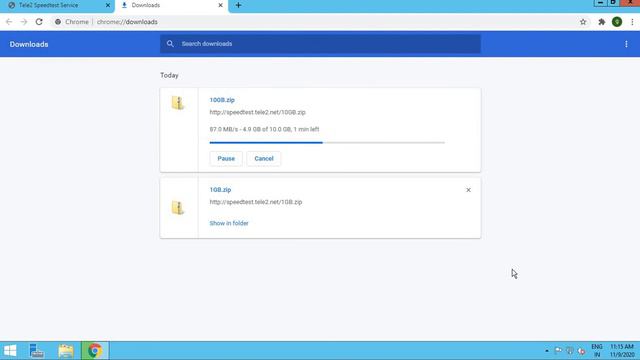The image size is (640, 360).
Task: Focus the Search downloads field
Action: click(x=320, y=44)
